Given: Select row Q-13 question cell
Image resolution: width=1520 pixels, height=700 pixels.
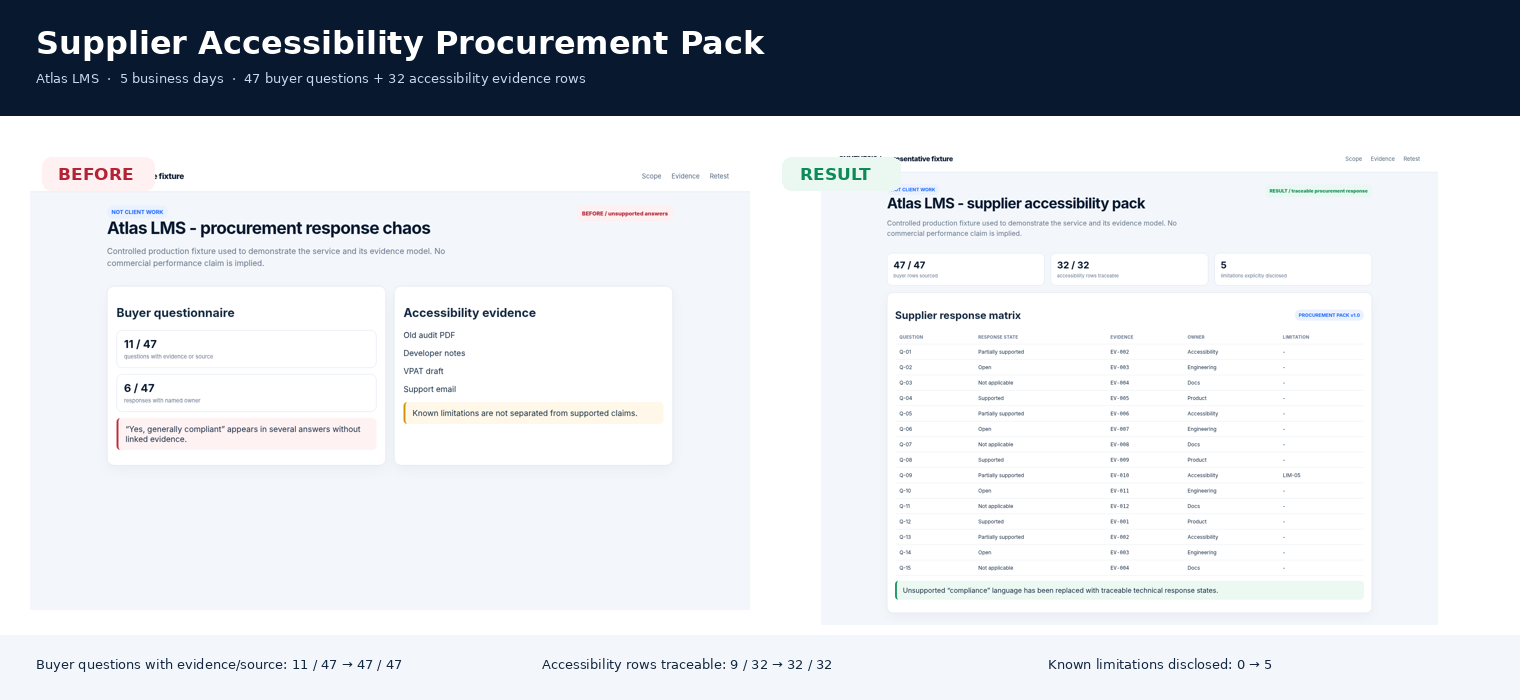Looking at the screenshot, I should 905,537.
